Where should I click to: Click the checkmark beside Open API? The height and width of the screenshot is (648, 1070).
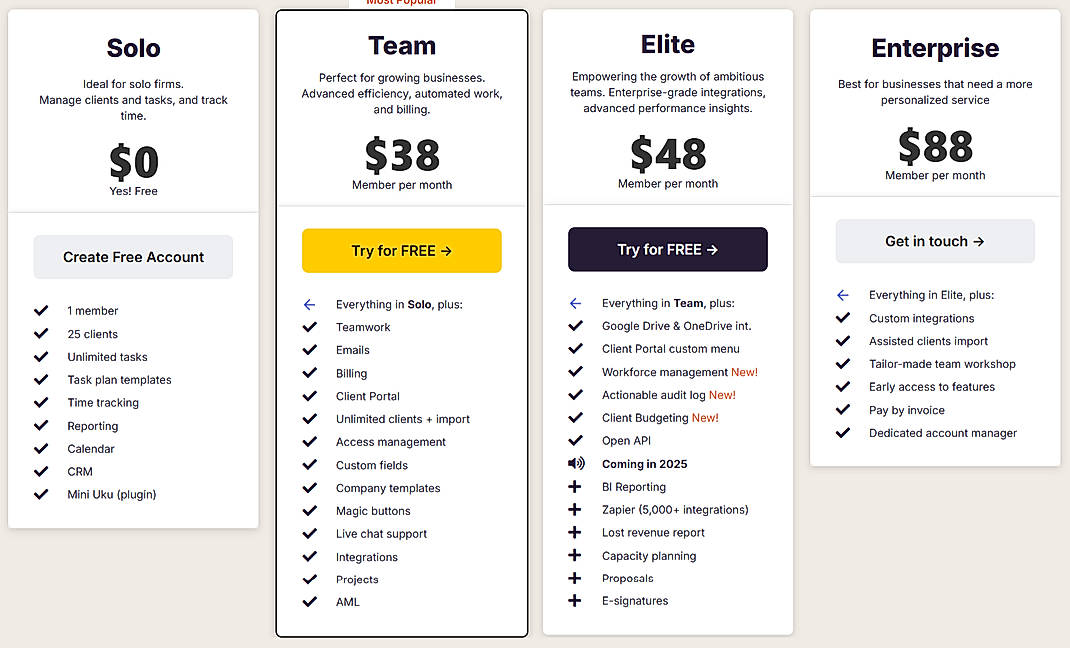(576, 440)
